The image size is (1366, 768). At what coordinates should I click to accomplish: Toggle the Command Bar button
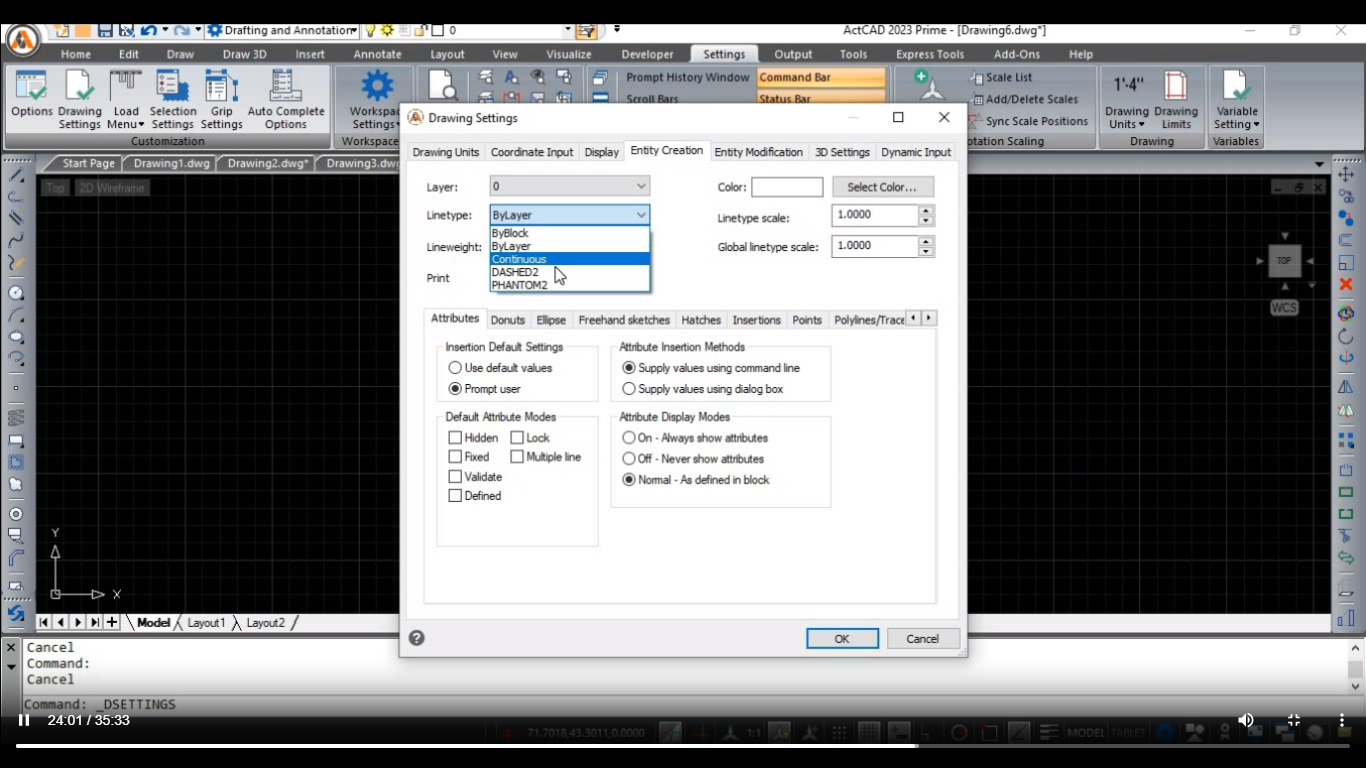pos(820,77)
